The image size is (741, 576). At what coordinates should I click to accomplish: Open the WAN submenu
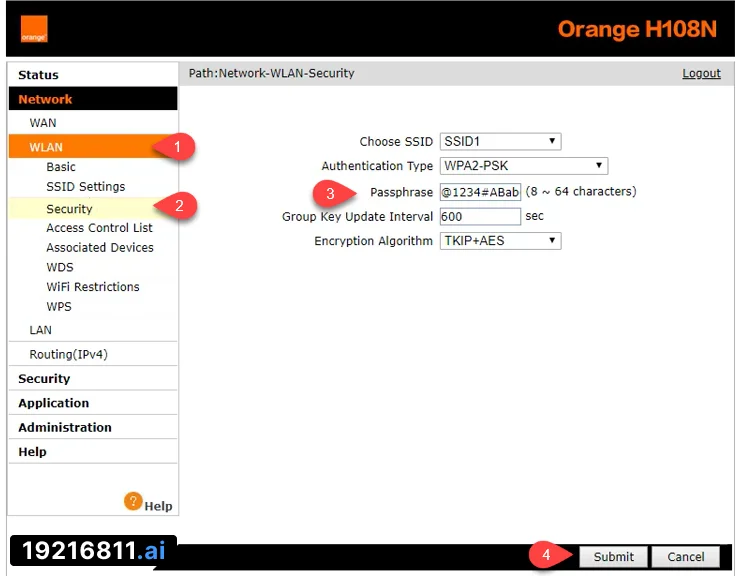tap(43, 123)
